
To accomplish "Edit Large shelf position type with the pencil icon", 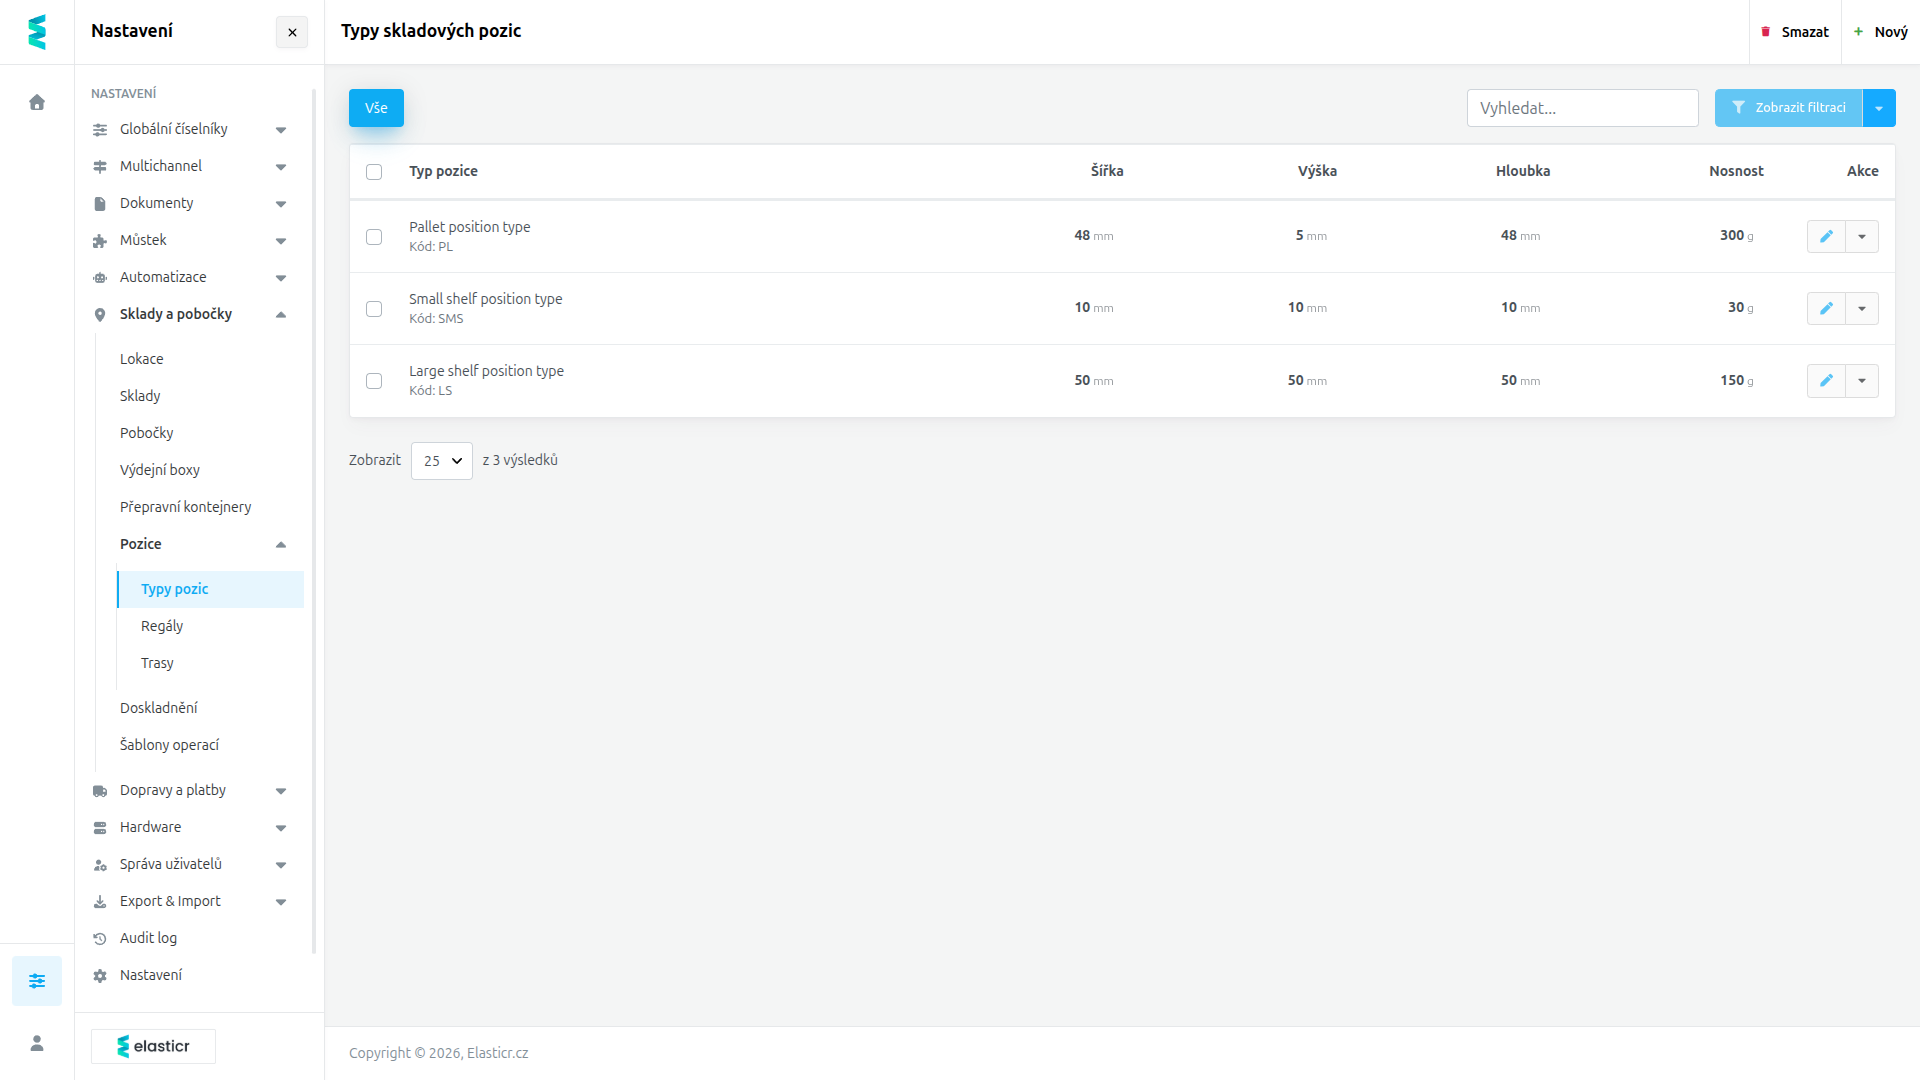I will click(x=1826, y=380).
